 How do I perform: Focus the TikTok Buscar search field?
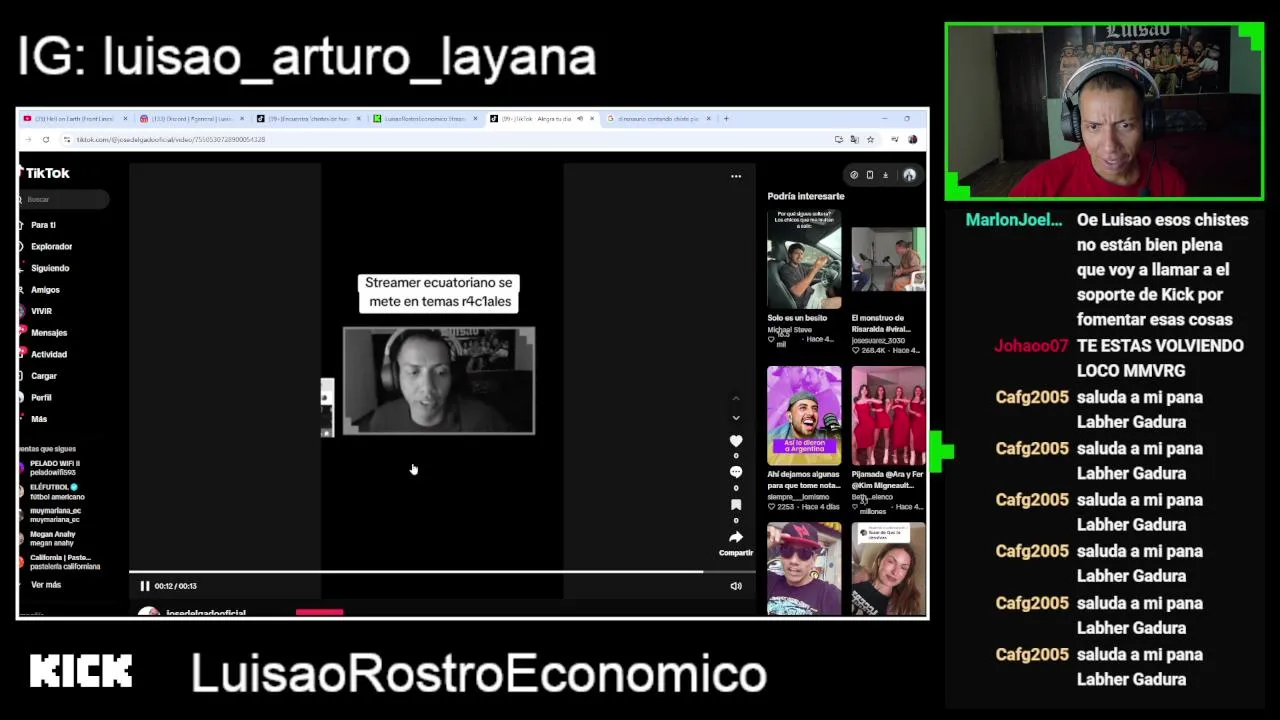click(x=64, y=199)
